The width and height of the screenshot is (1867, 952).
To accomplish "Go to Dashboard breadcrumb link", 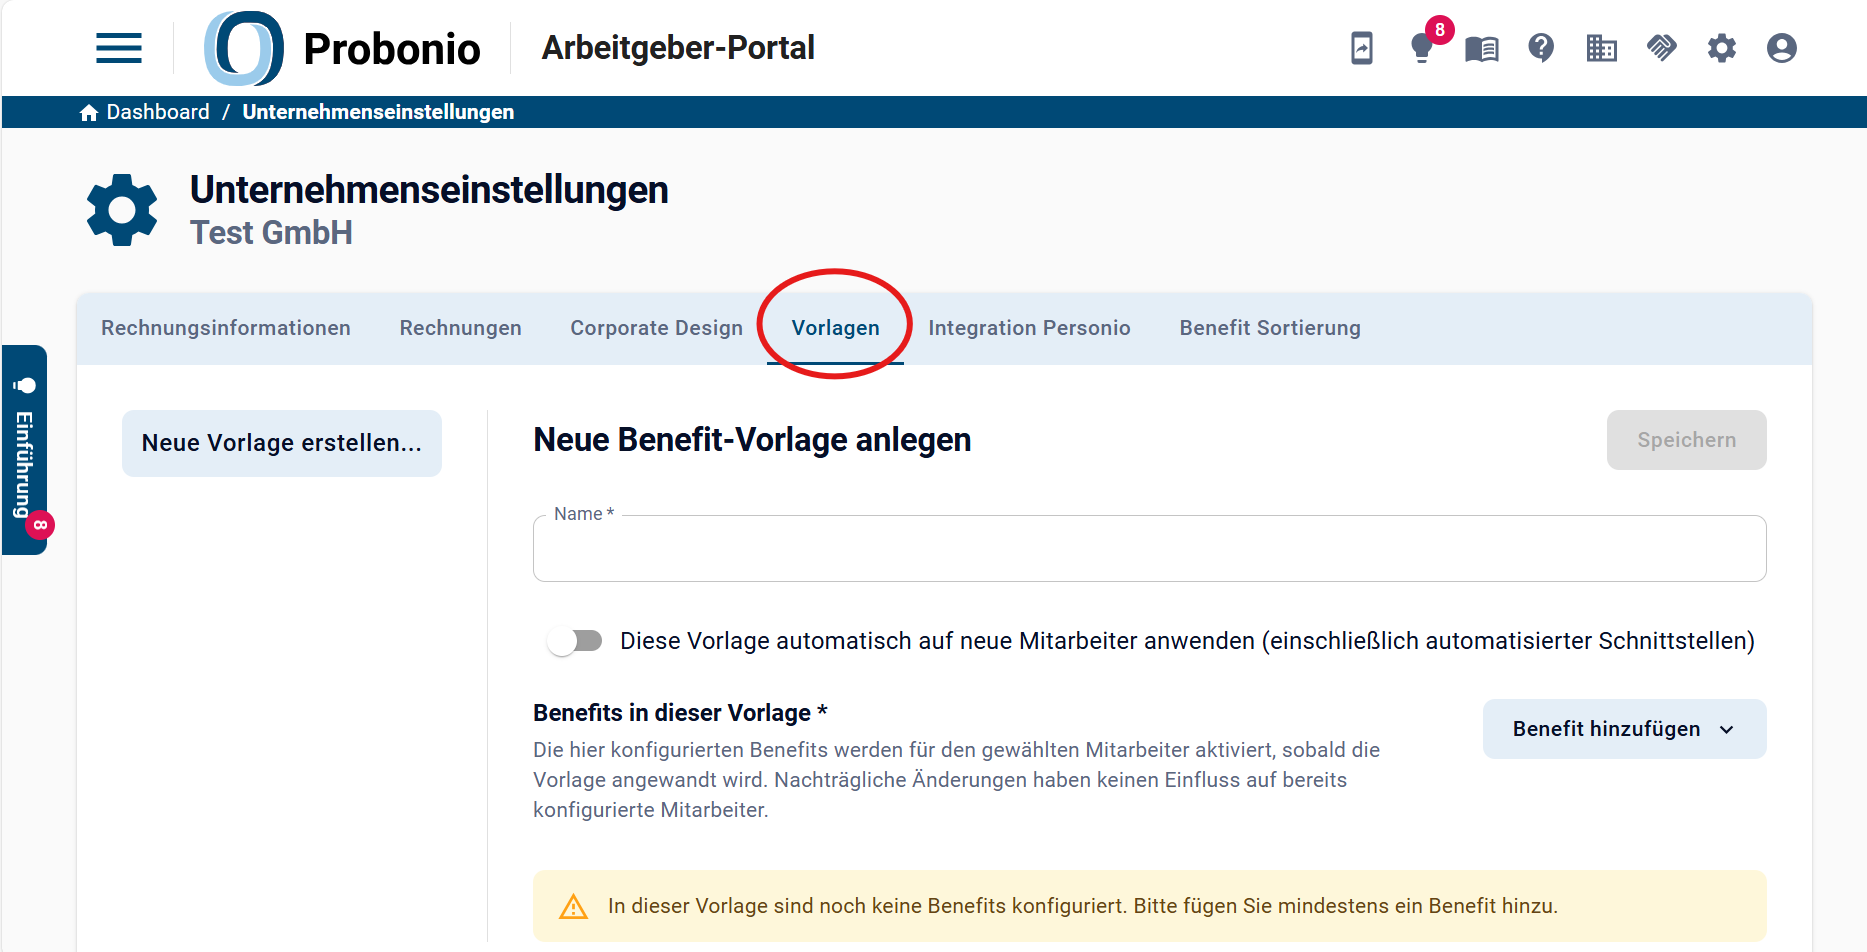I will (x=158, y=112).
